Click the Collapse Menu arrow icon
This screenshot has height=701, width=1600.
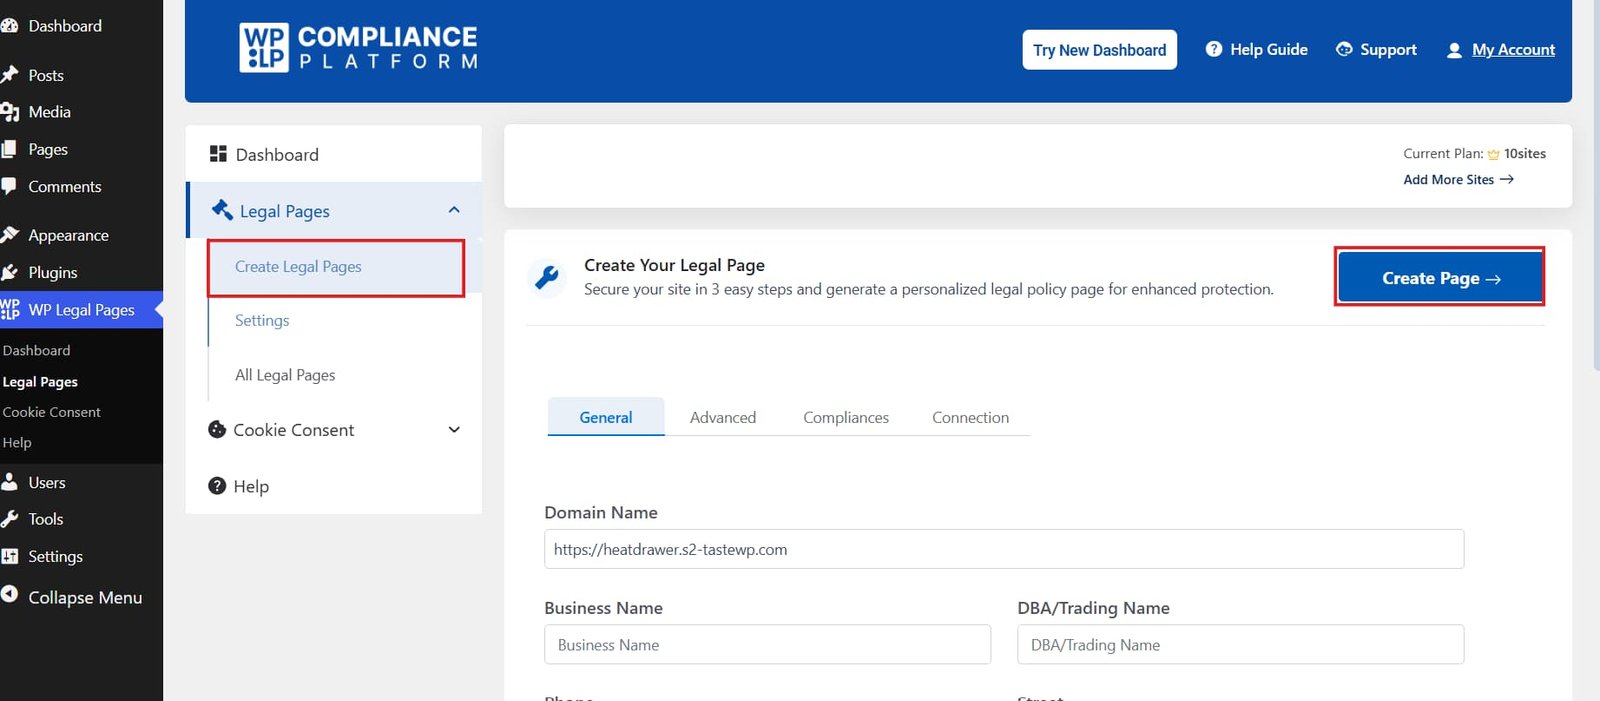point(10,595)
